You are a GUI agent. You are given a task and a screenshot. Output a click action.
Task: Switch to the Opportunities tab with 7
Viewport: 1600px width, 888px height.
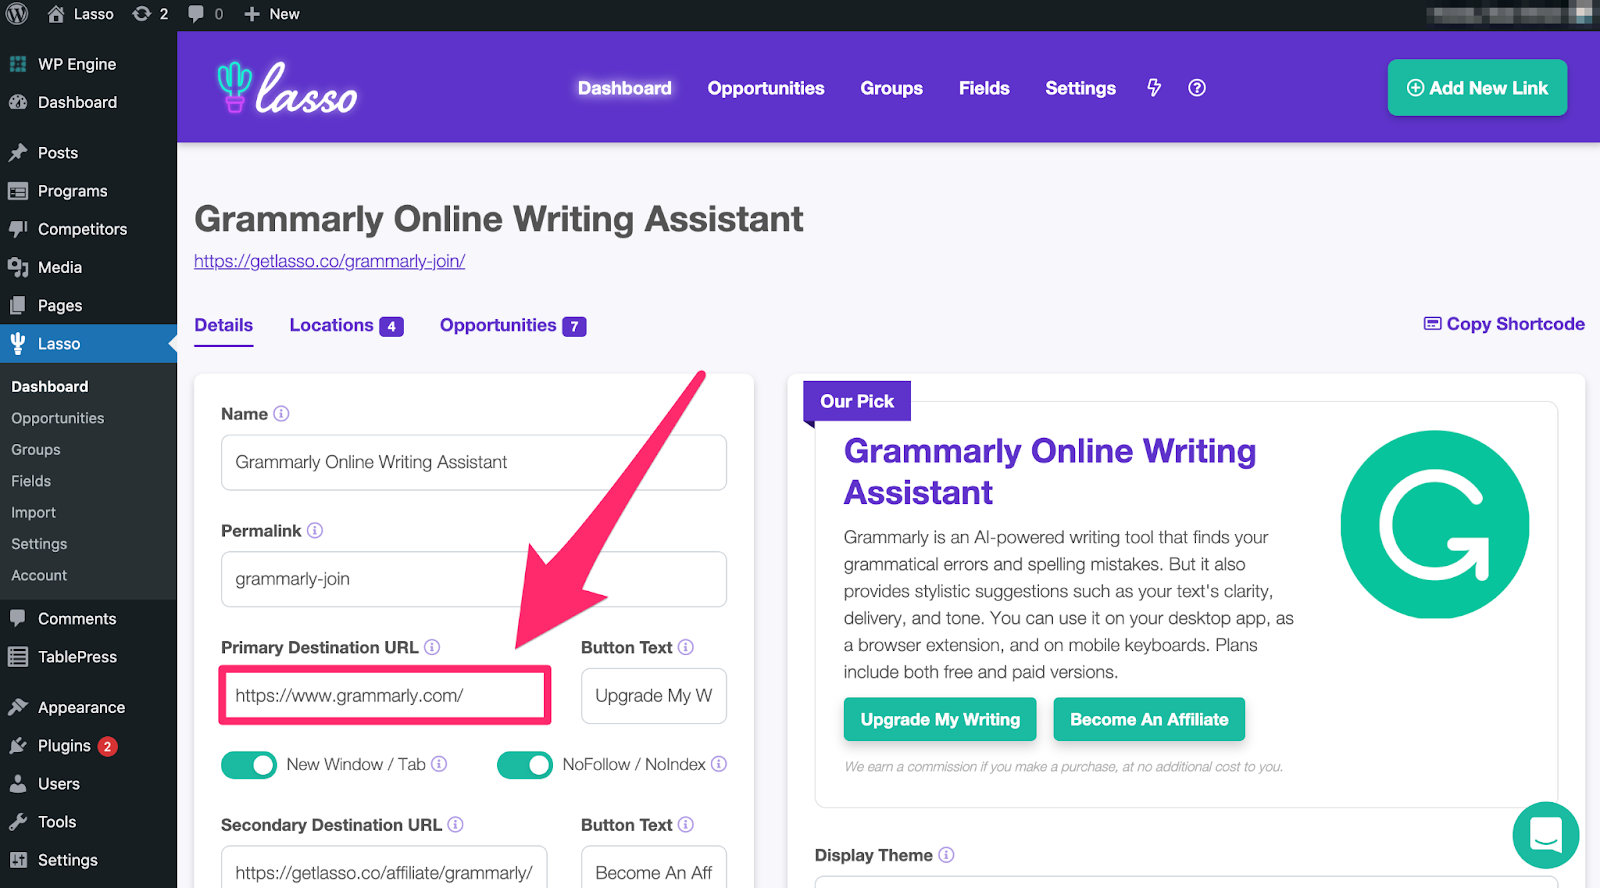pos(513,326)
